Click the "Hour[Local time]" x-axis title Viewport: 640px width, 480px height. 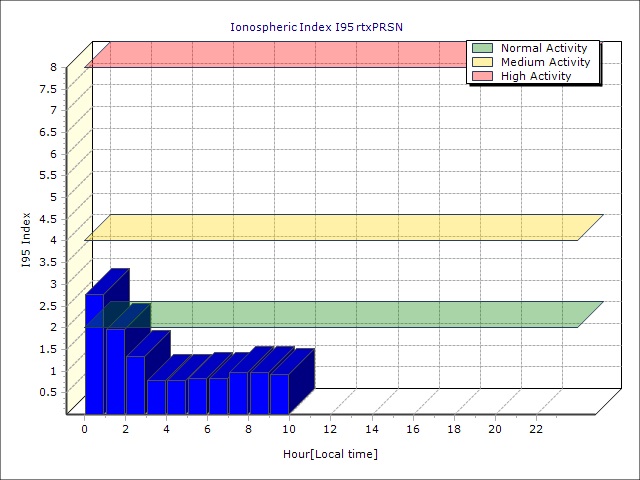(330, 454)
